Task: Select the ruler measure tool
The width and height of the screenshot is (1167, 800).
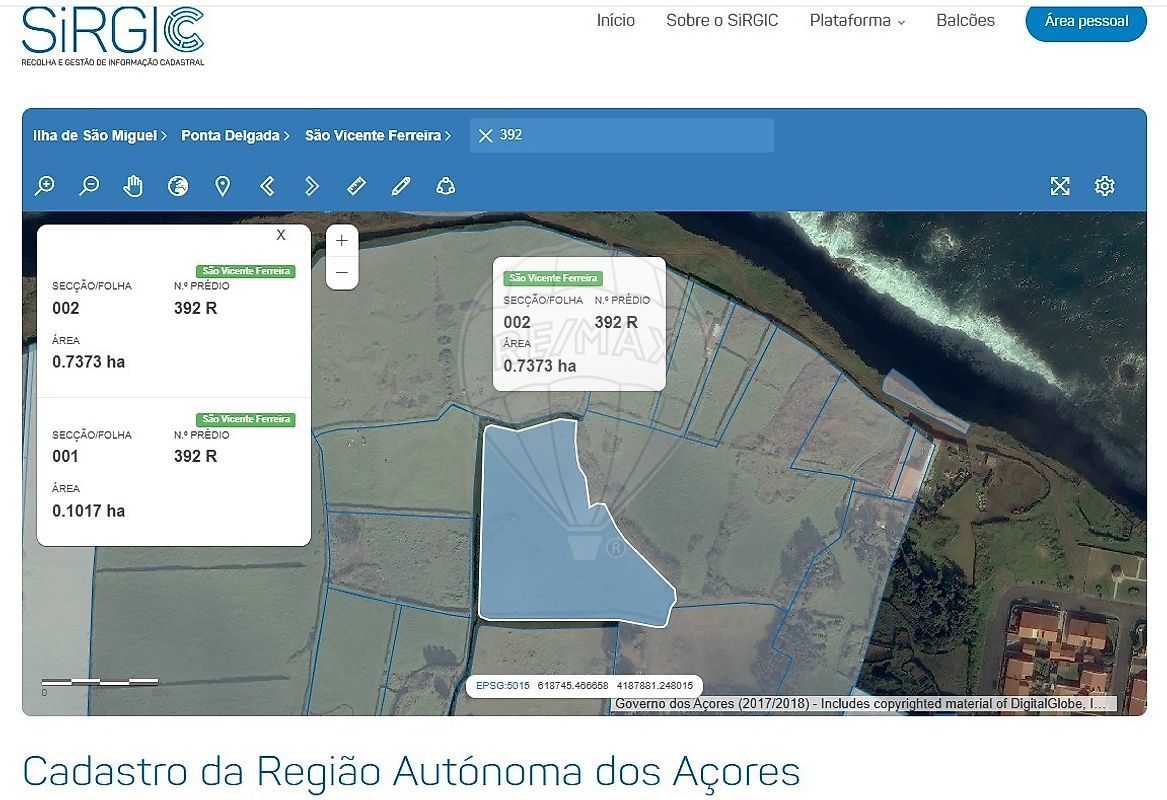Action: click(357, 186)
